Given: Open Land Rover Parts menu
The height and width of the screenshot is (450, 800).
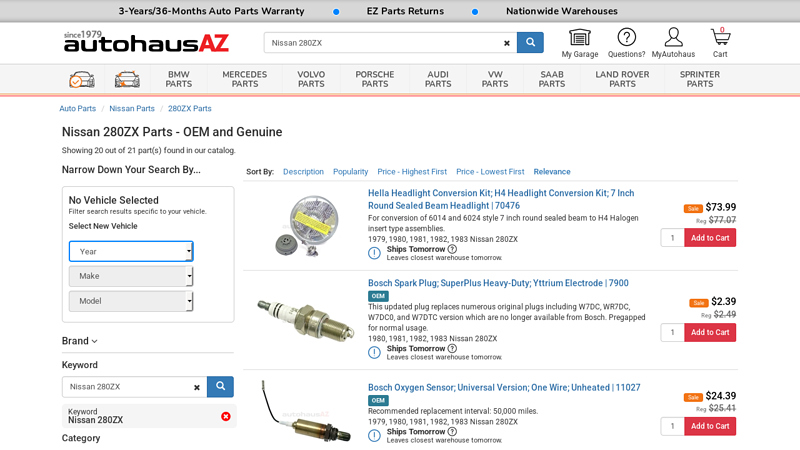Looking at the screenshot, I should pos(622,79).
